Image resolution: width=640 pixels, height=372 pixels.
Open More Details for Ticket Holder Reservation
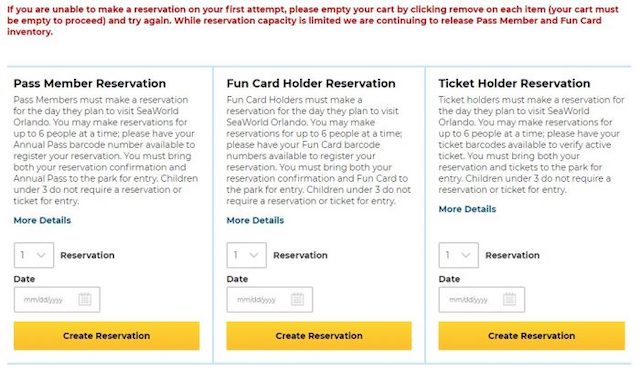click(467, 209)
